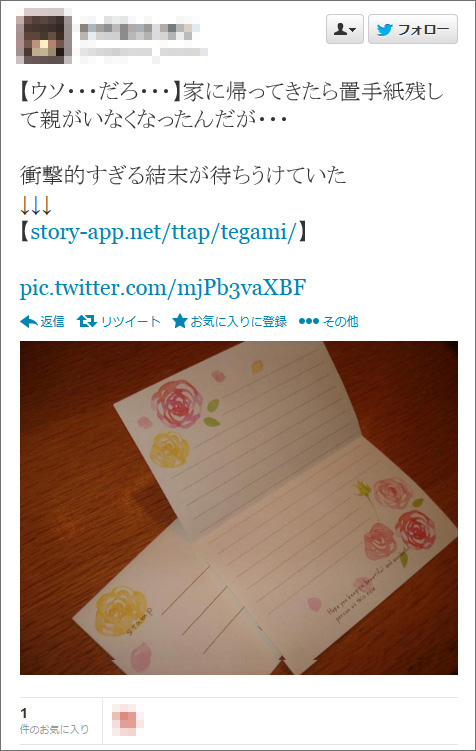Viewport: 476px width, 751px height.
Task: Click the three-dot more icon
Action: pos(308,321)
